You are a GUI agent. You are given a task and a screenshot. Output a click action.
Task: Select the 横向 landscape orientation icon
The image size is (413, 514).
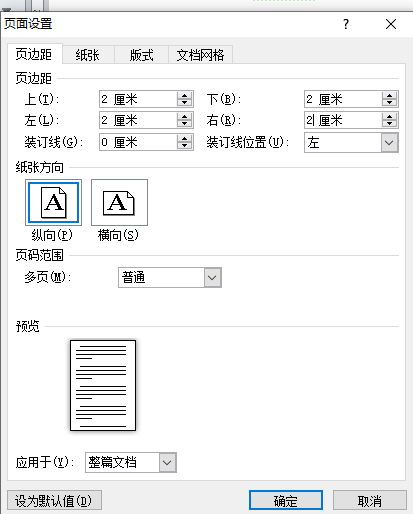pos(119,202)
